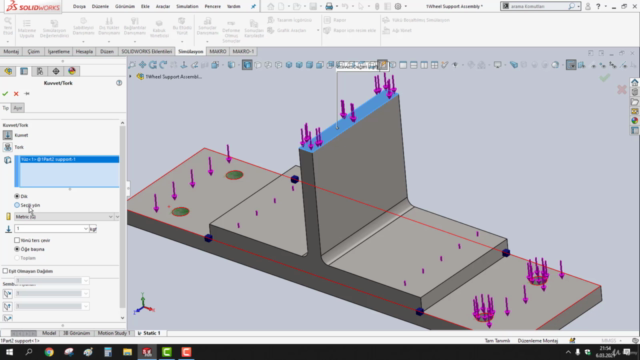Open the Sabitleyici Danışmanı dropdown arrow
Image resolution: width=640 pixels, height=360 pixels.
tap(83, 42)
